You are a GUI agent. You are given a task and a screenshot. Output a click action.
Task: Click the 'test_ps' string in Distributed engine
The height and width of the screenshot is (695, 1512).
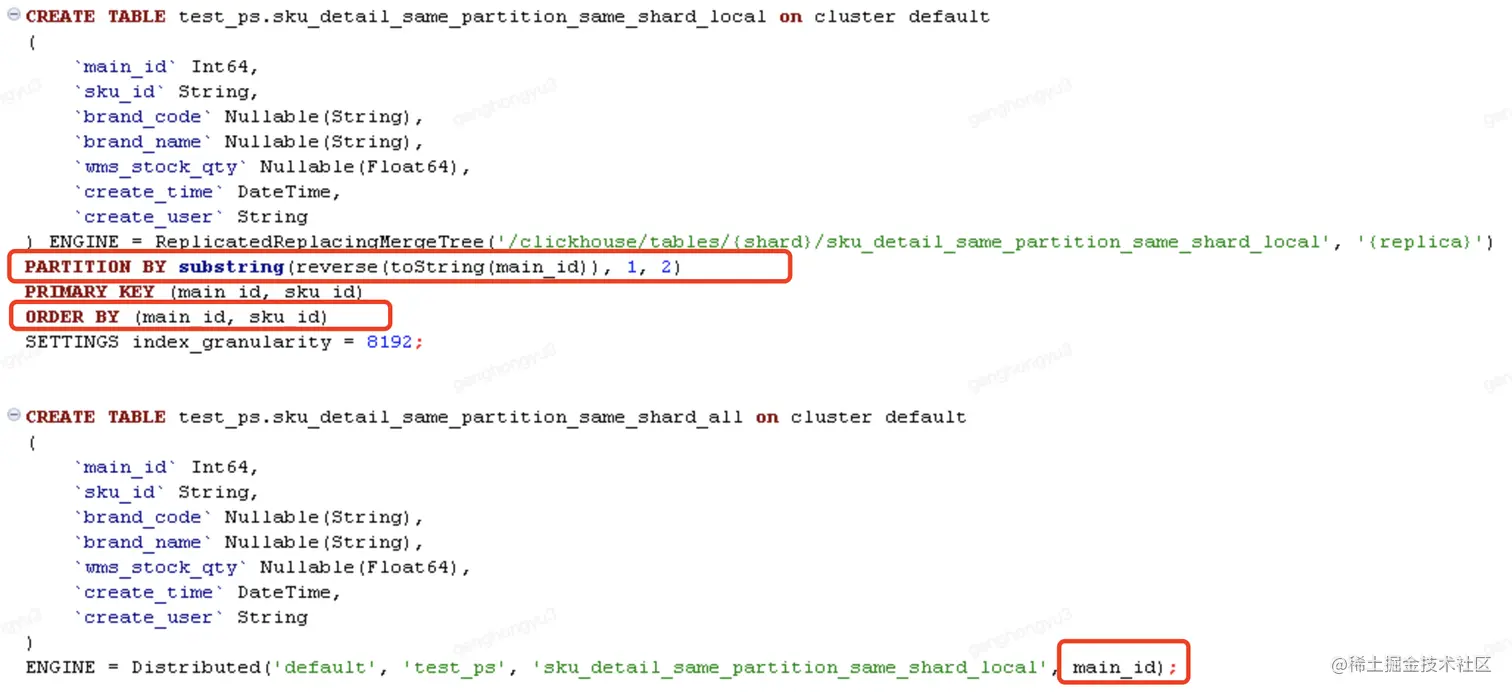tap(457, 667)
